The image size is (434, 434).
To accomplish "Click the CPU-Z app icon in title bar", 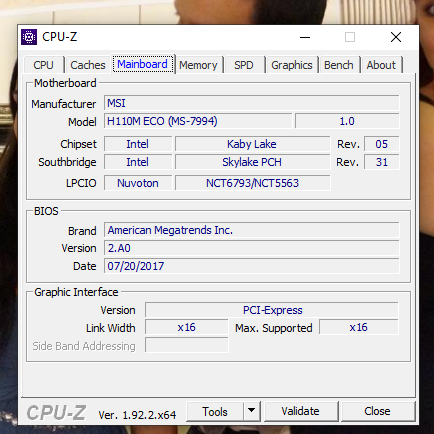I will (29, 37).
